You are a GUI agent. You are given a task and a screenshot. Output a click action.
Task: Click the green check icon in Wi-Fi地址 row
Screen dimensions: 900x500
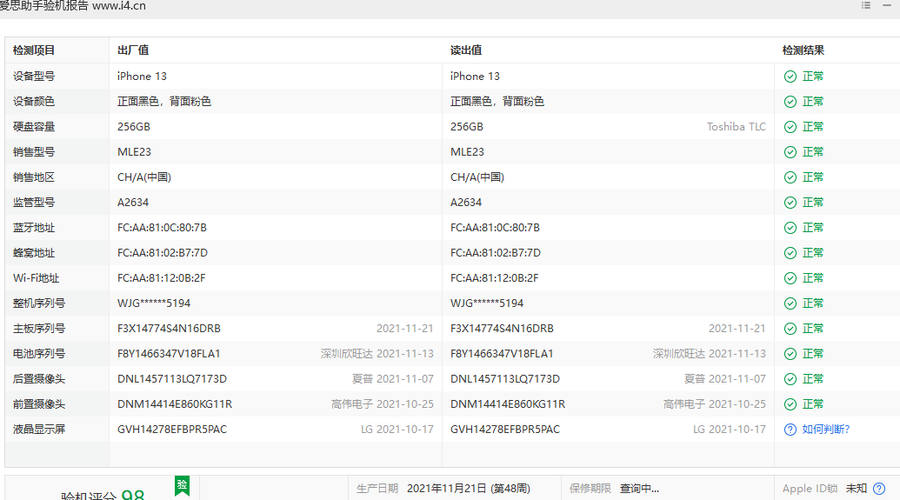[790, 278]
